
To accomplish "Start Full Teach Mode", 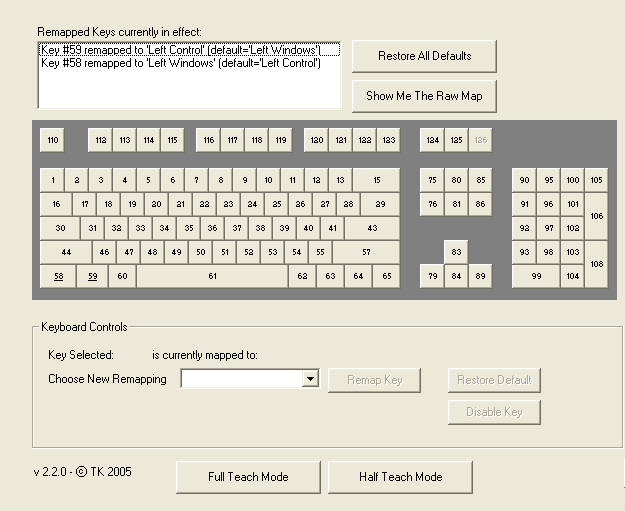I will click(248, 477).
